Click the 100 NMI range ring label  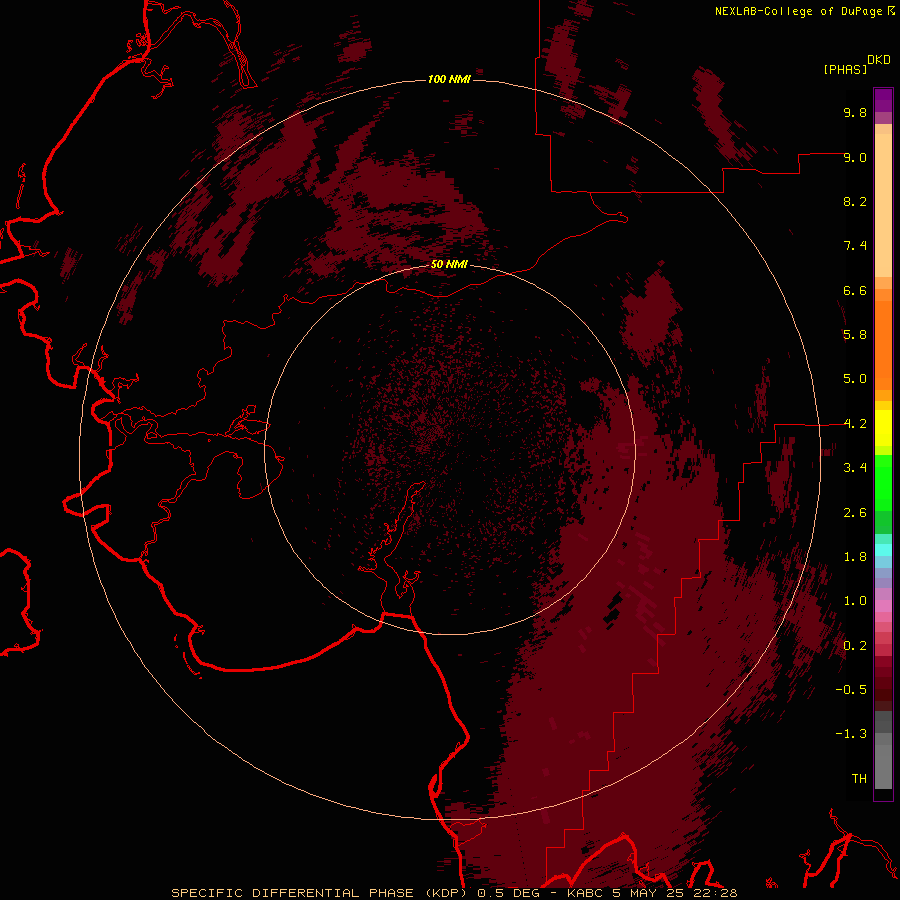pyautogui.click(x=449, y=79)
